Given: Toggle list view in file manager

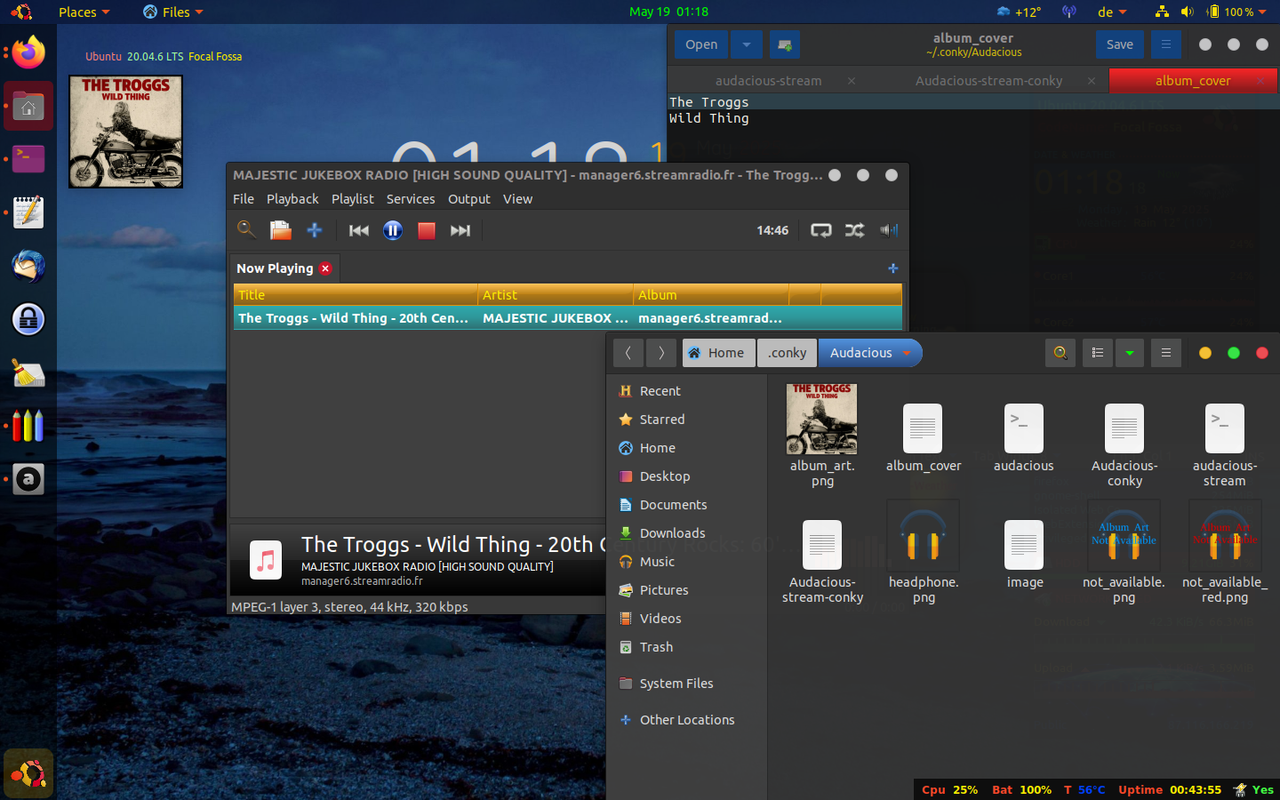Looking at the screenshot, I should (x=1097, y=353).
